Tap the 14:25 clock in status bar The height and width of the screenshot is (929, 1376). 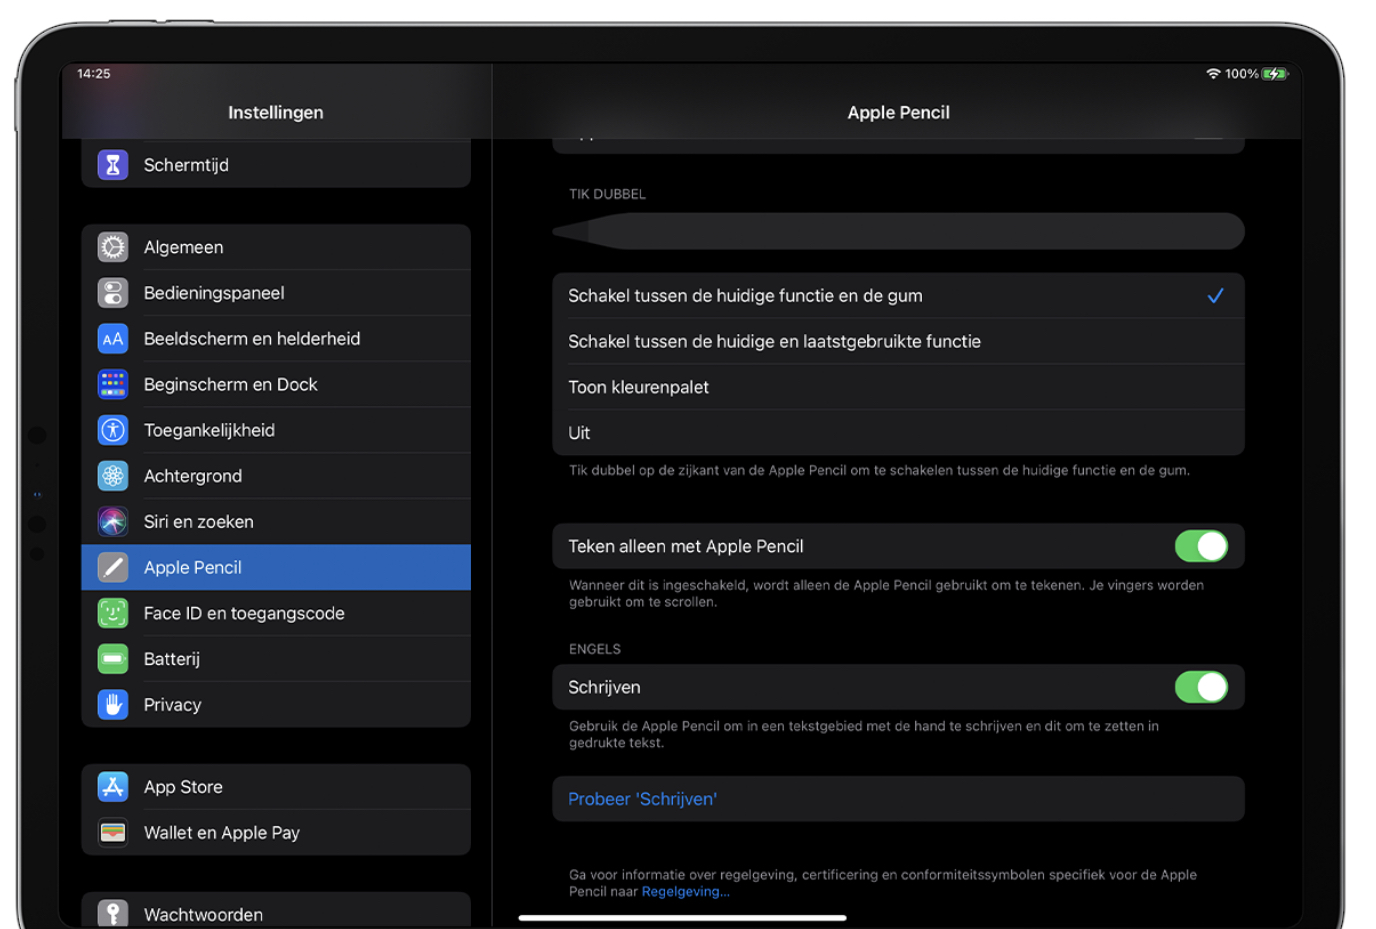[94, 74]
